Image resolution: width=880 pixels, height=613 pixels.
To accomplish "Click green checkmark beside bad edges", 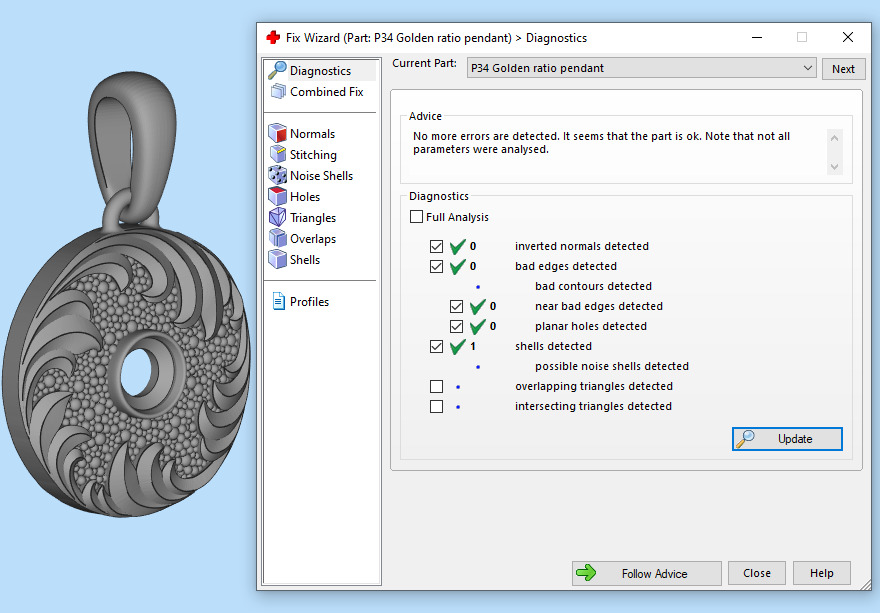I will click(x=458, y=266).
